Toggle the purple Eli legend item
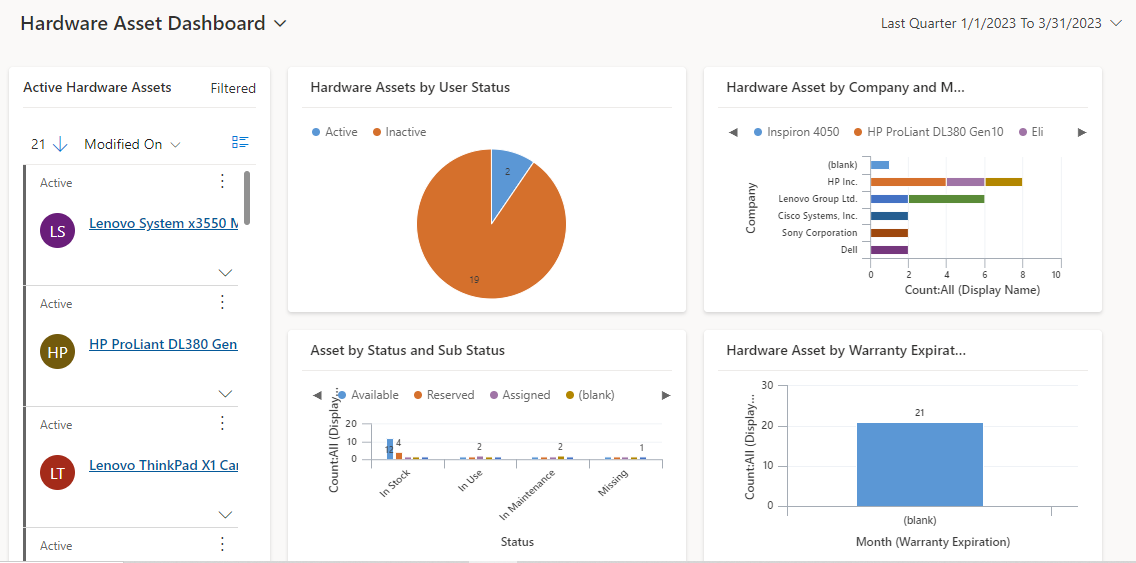Viewport: 1136px width, 563px height. (x=1031, y=132)
